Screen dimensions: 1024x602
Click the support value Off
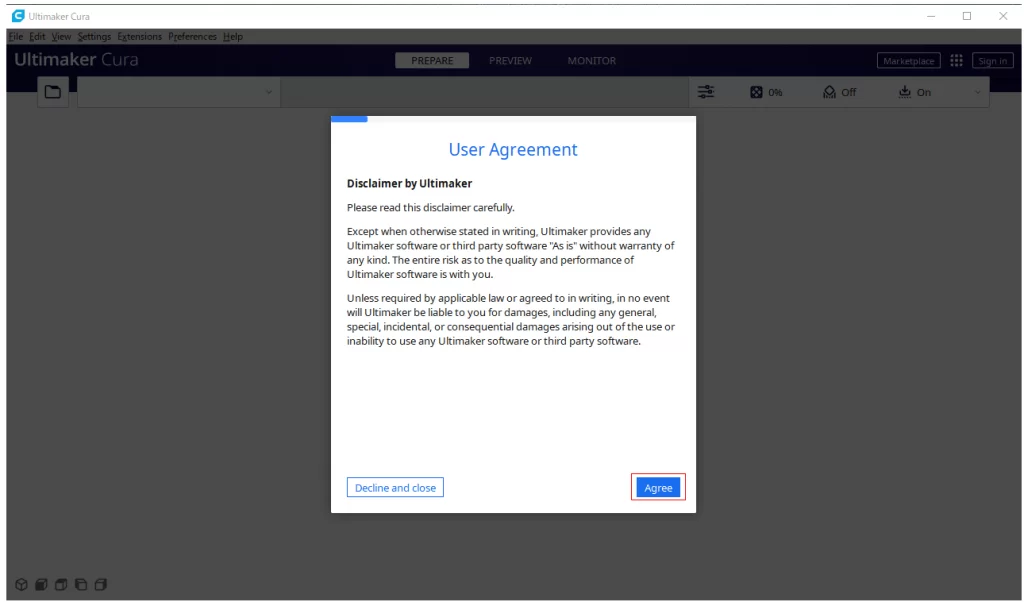coord(848,93)
